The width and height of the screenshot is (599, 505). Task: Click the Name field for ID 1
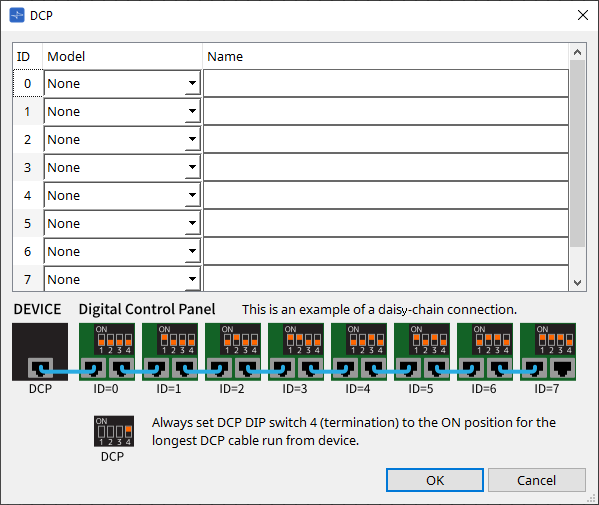[x=386, y=111]
